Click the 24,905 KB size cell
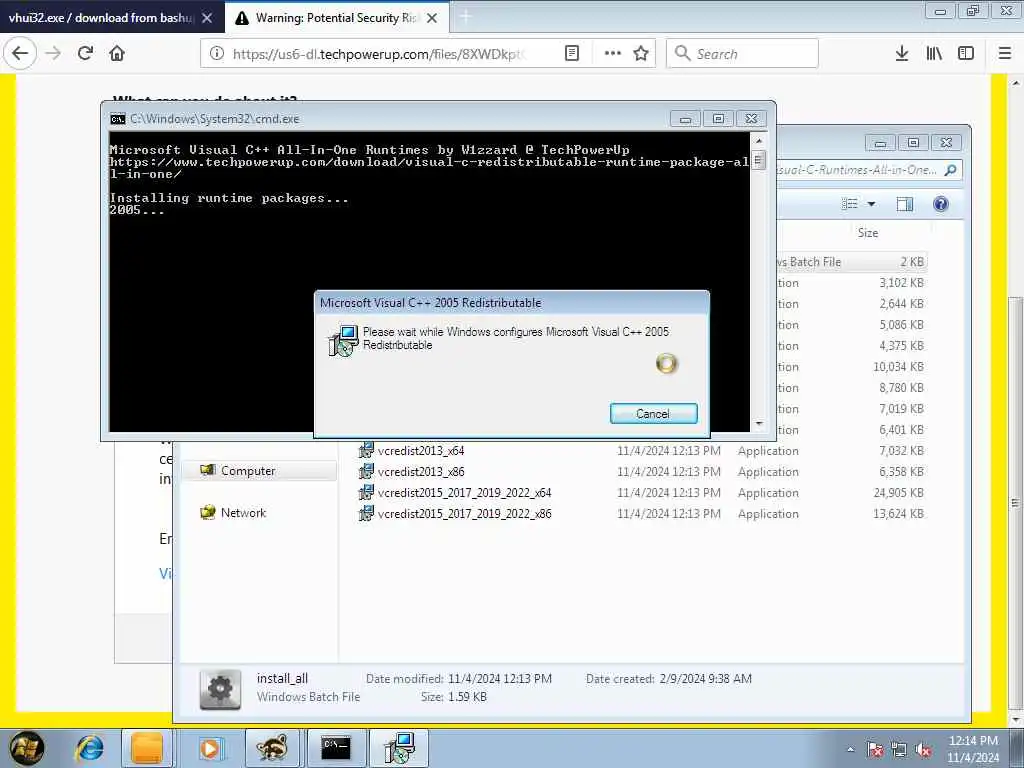Screen dimensions: 1024x768 click(899, 492)
